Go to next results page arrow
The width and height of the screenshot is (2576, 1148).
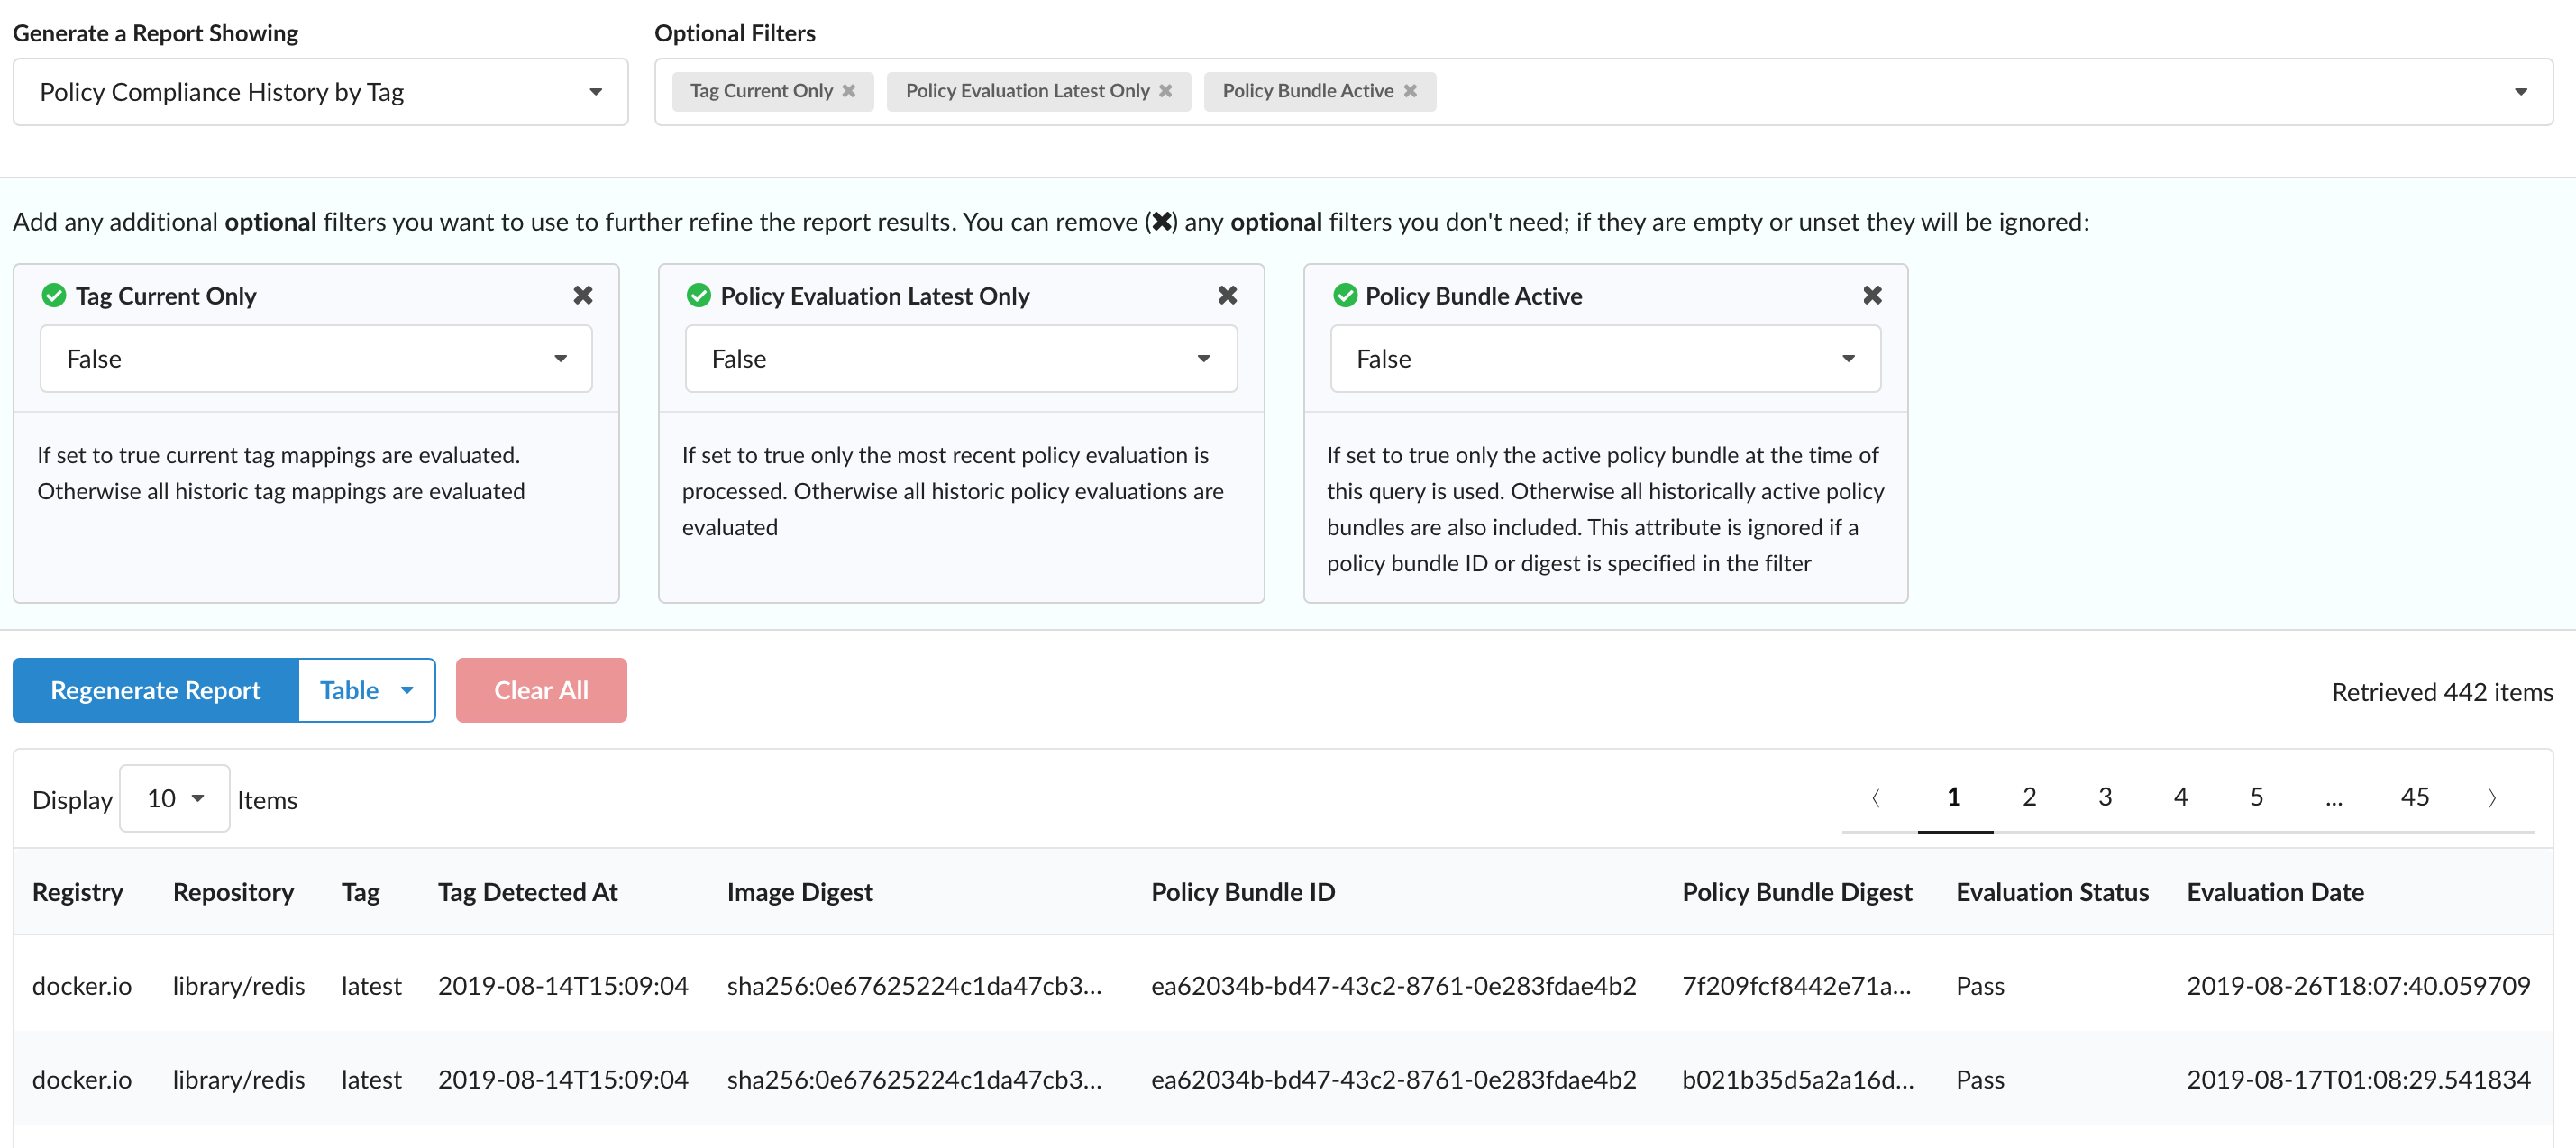point(2491,798)
